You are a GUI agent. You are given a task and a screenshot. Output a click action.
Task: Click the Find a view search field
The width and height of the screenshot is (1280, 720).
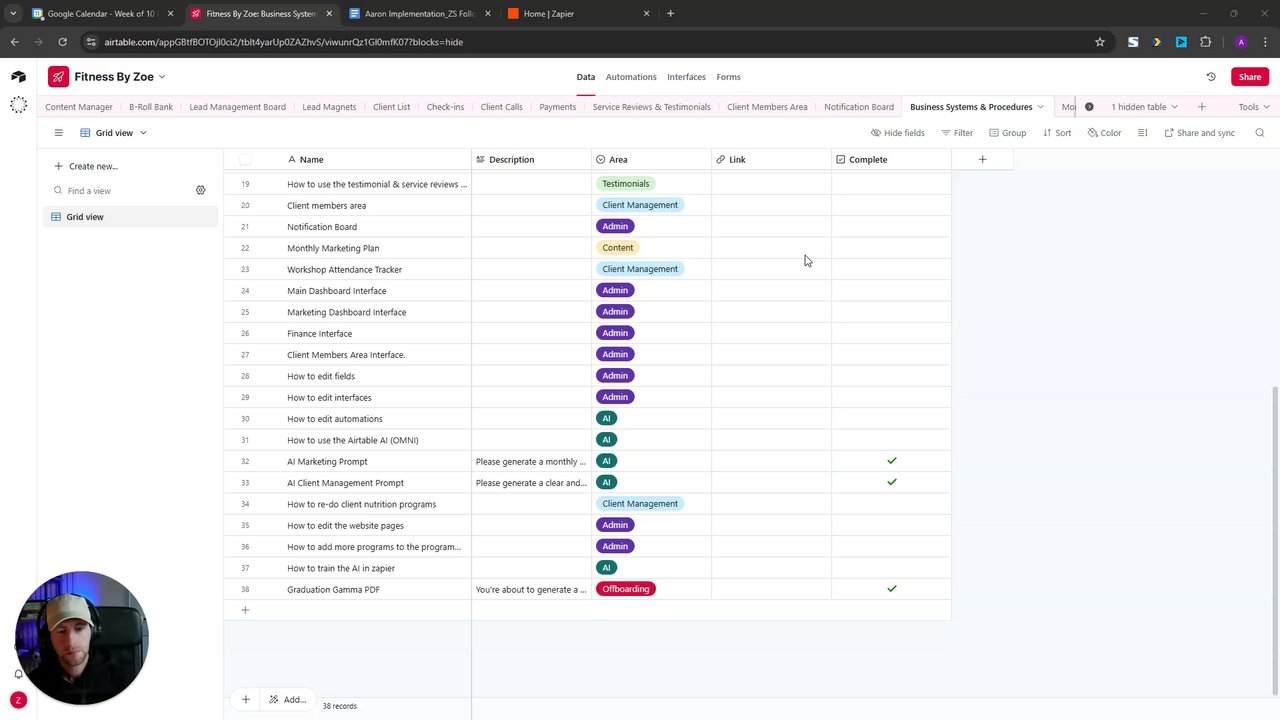point(125,191)
